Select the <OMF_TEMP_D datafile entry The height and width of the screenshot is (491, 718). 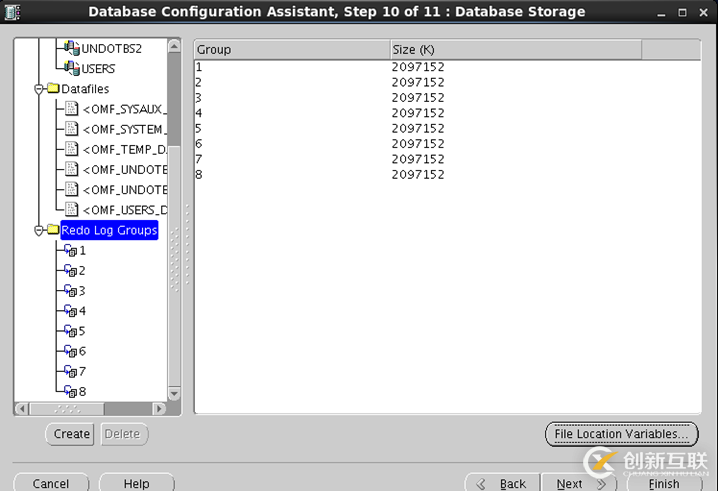point(125,149)
